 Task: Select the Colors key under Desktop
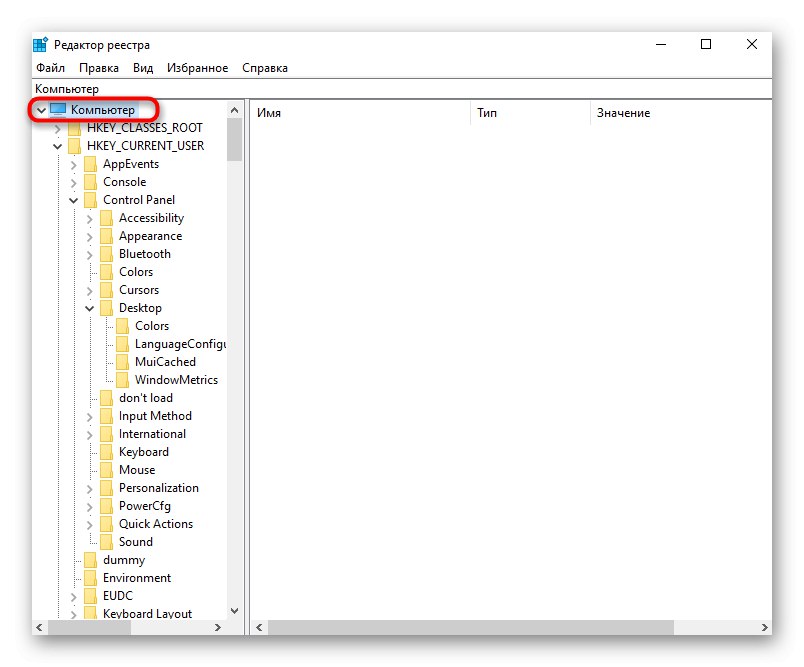[x=152, y=326]
